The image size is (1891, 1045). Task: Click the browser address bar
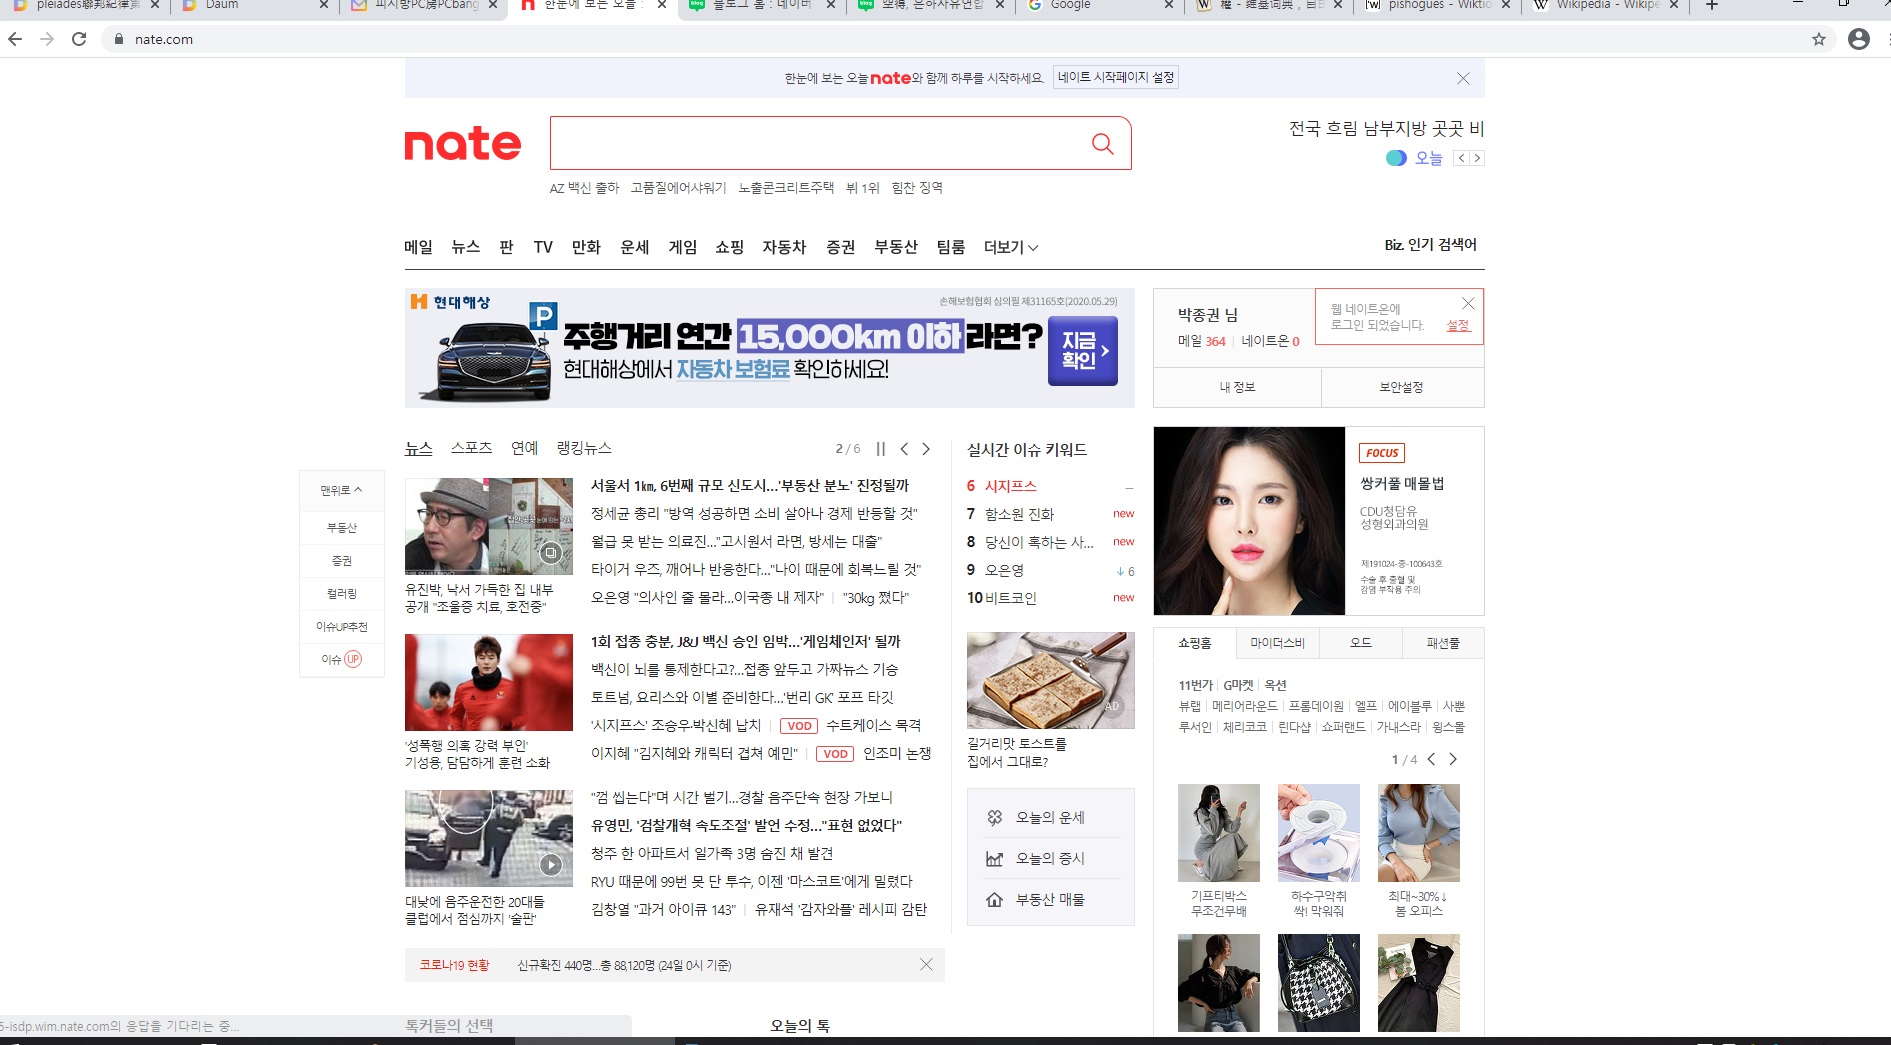[x=960, y=39]
